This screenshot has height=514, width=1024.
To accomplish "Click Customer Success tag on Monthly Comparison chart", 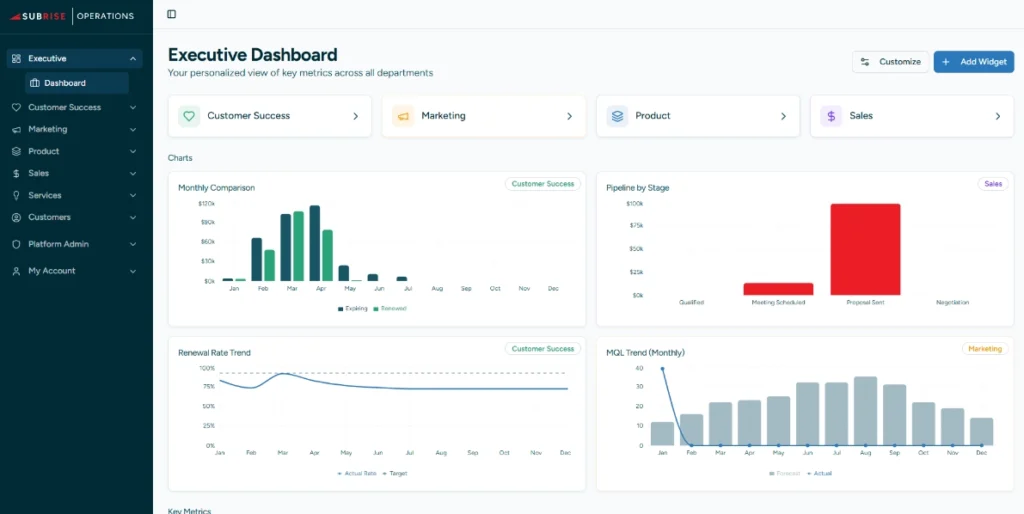I will click(543, 184).
